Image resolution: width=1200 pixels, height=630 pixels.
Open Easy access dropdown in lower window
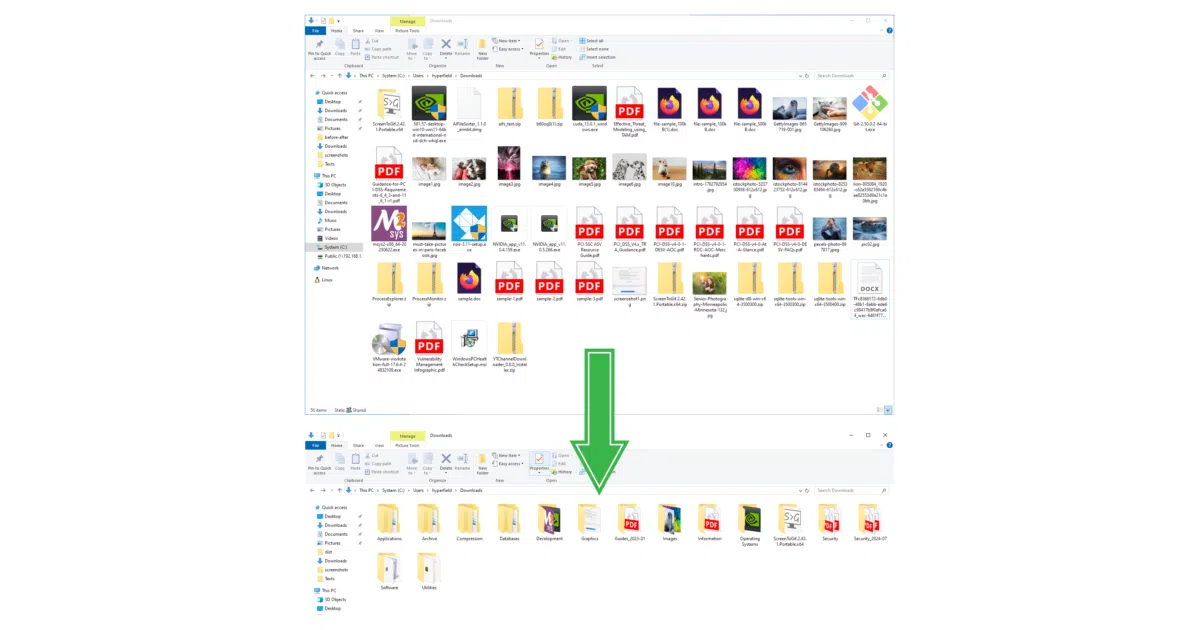click(x=508, y=464)
